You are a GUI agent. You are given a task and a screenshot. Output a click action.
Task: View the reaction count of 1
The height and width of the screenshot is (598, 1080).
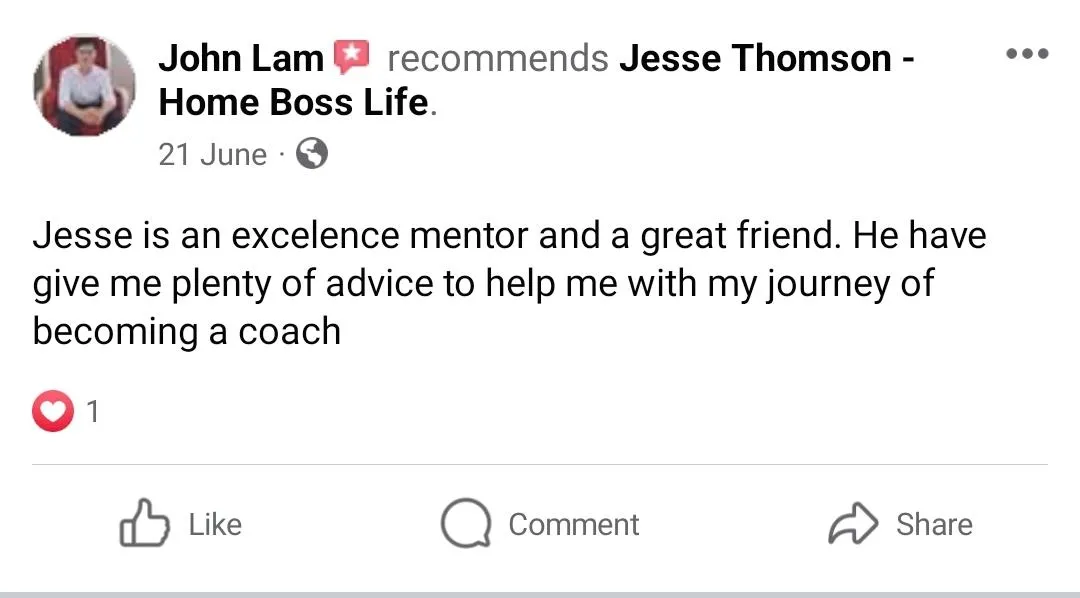[x=93, y=412]
